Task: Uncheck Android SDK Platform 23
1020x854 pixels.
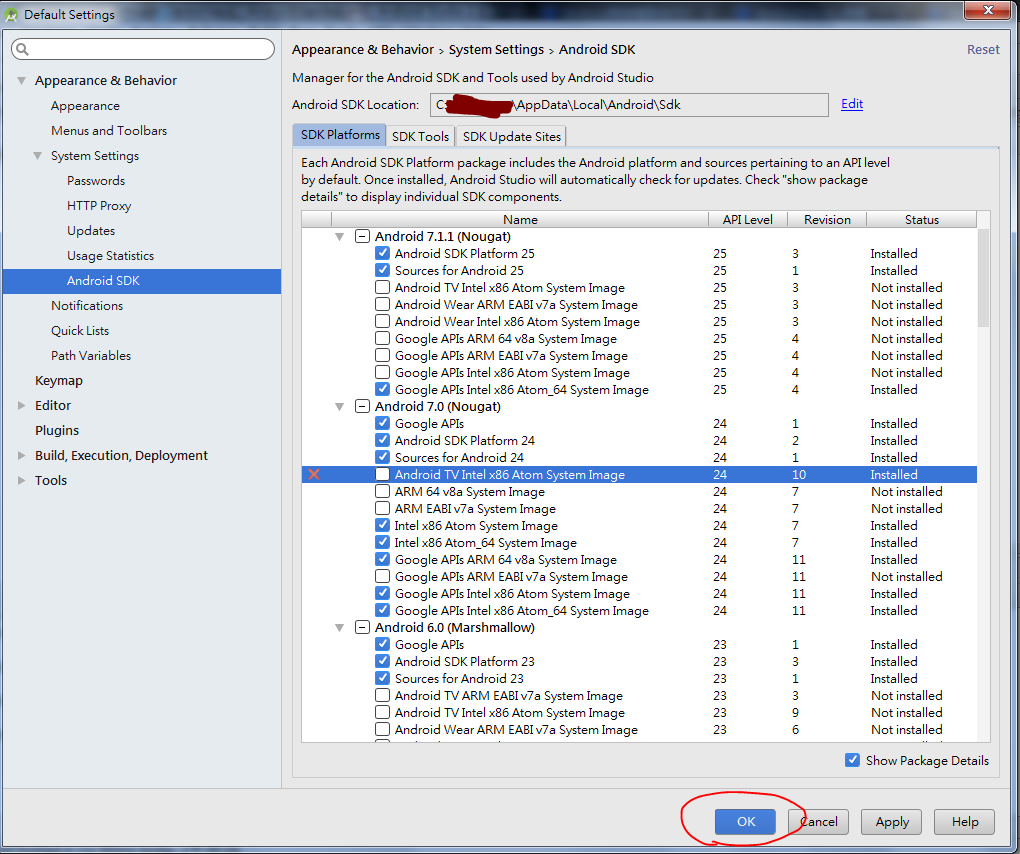Action: [382, 661]
